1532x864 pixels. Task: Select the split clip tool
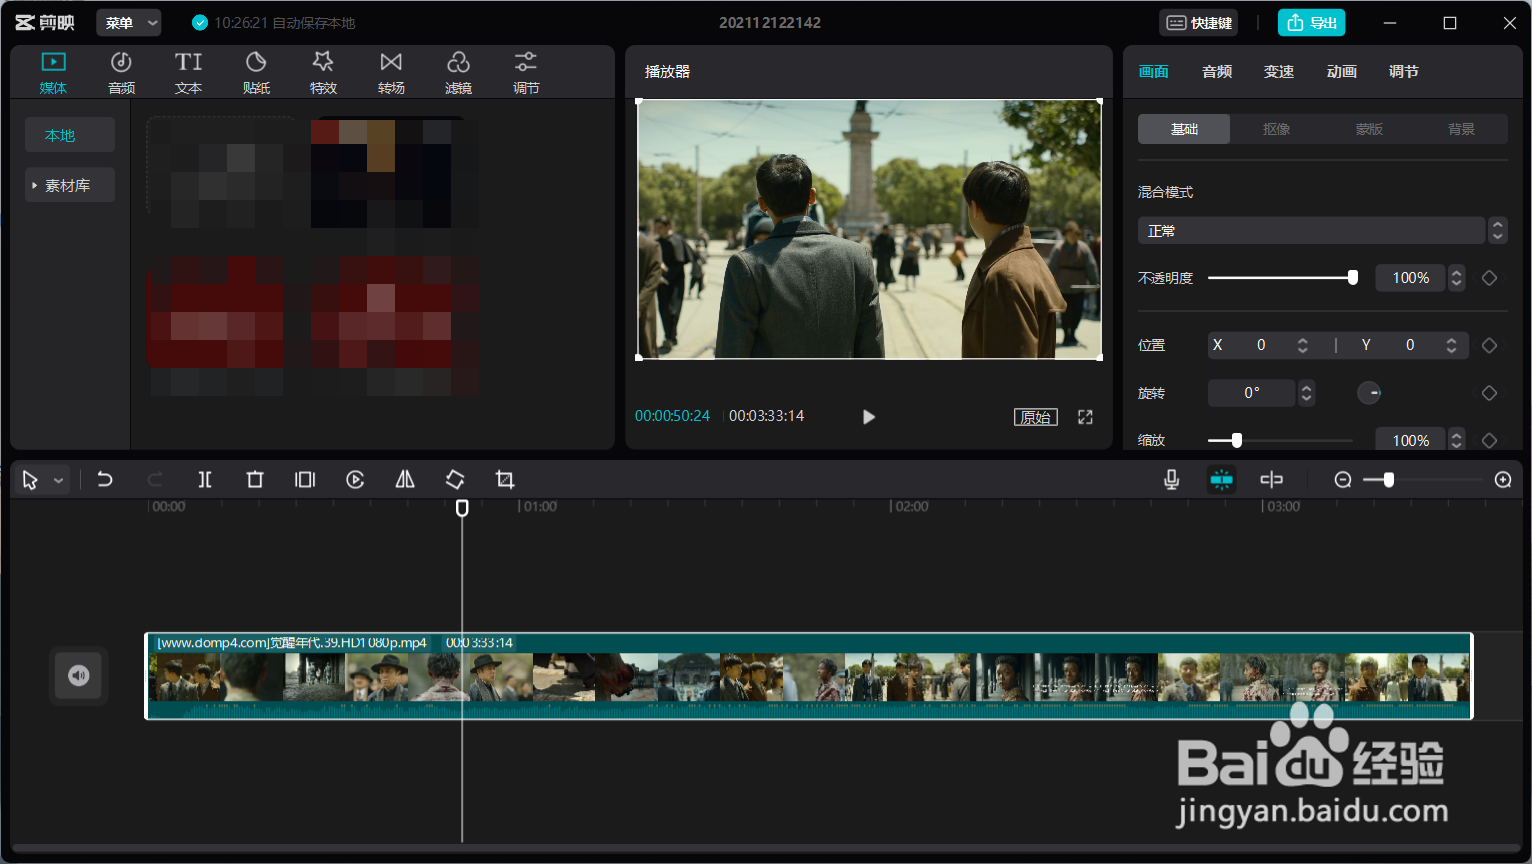click(205, 480)
